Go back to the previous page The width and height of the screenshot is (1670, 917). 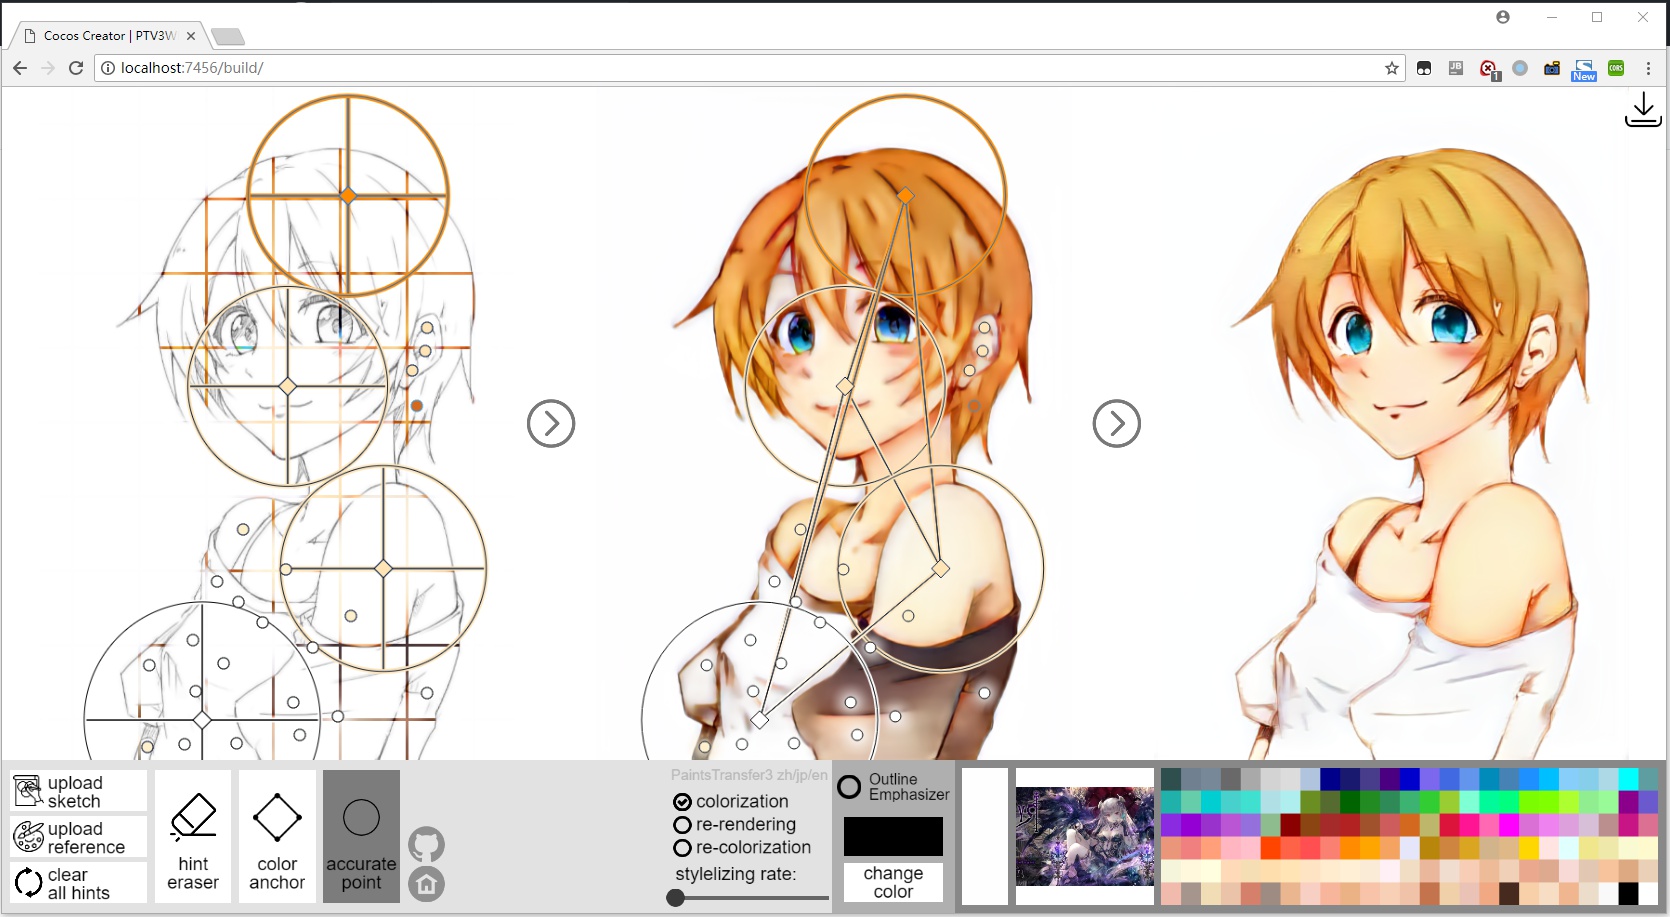click(x=20, y=68)
